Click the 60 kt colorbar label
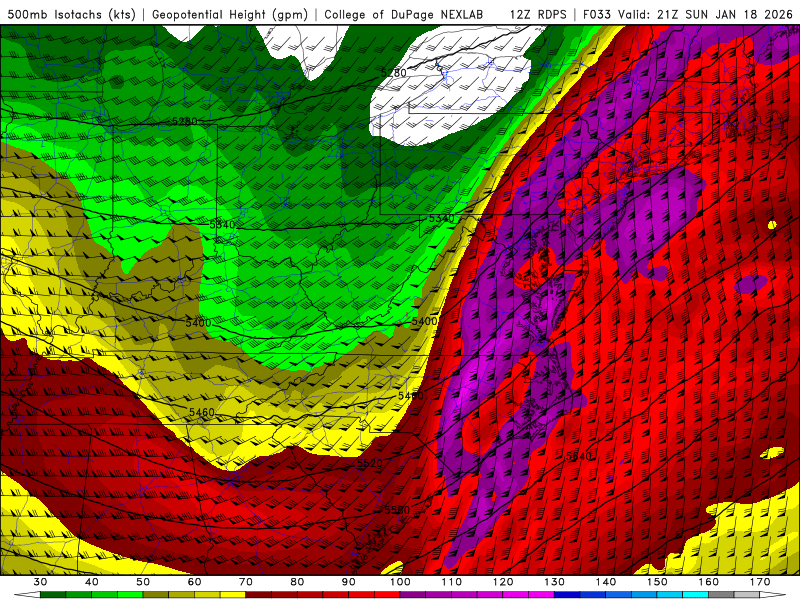 tap(194, 582)
